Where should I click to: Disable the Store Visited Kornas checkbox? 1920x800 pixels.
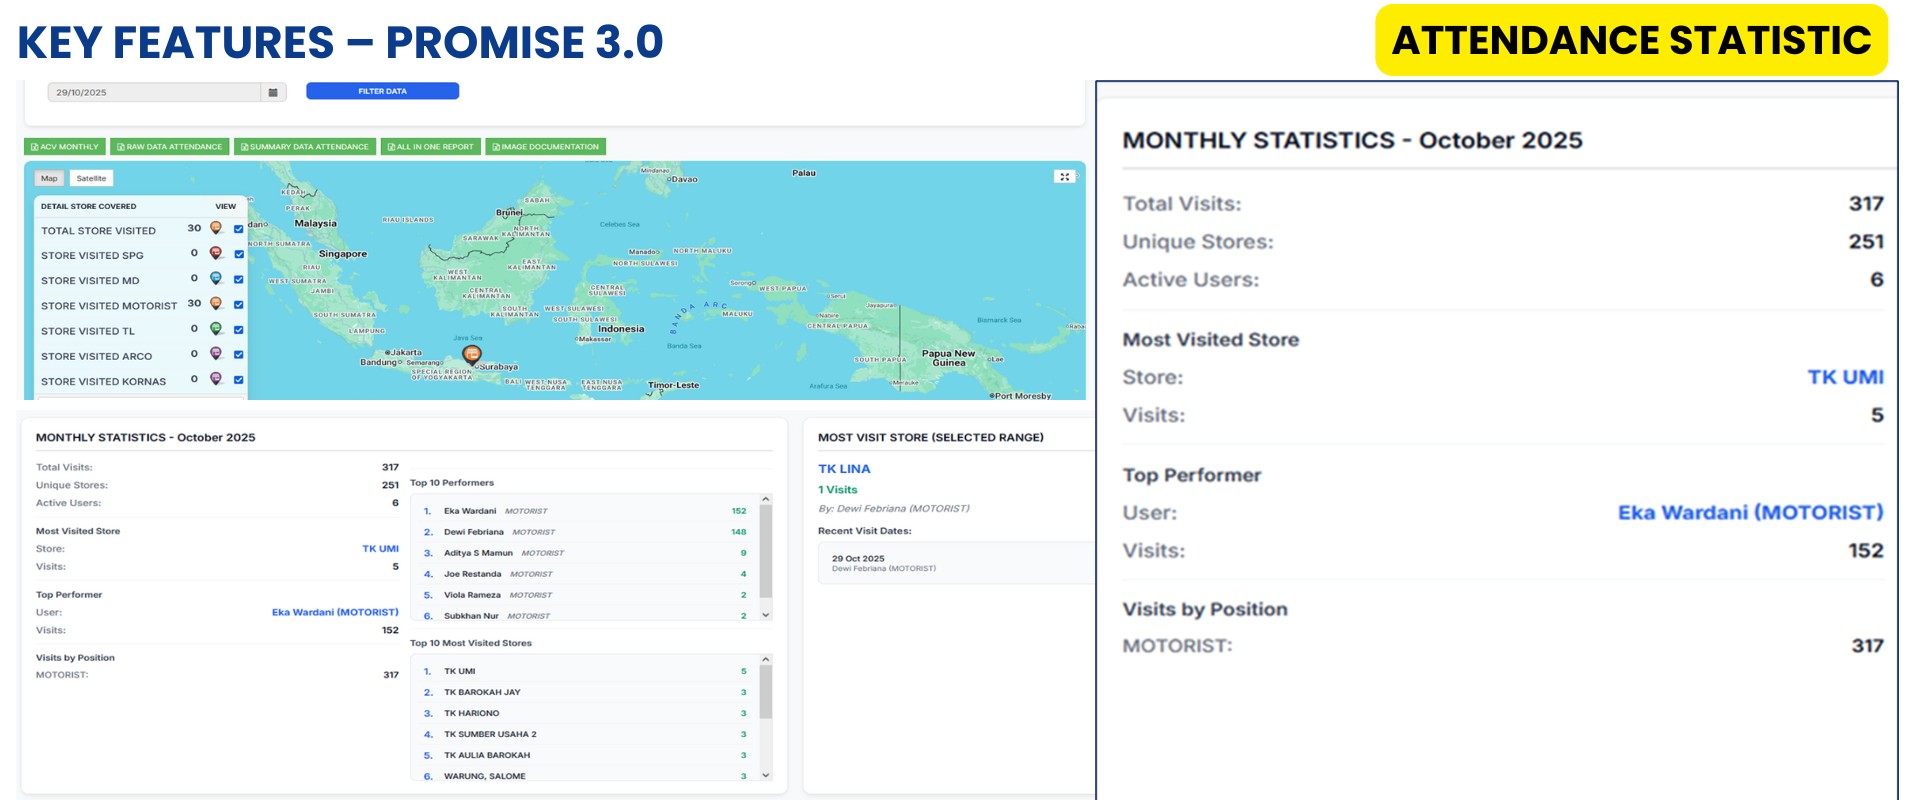[x=239, y=379]
